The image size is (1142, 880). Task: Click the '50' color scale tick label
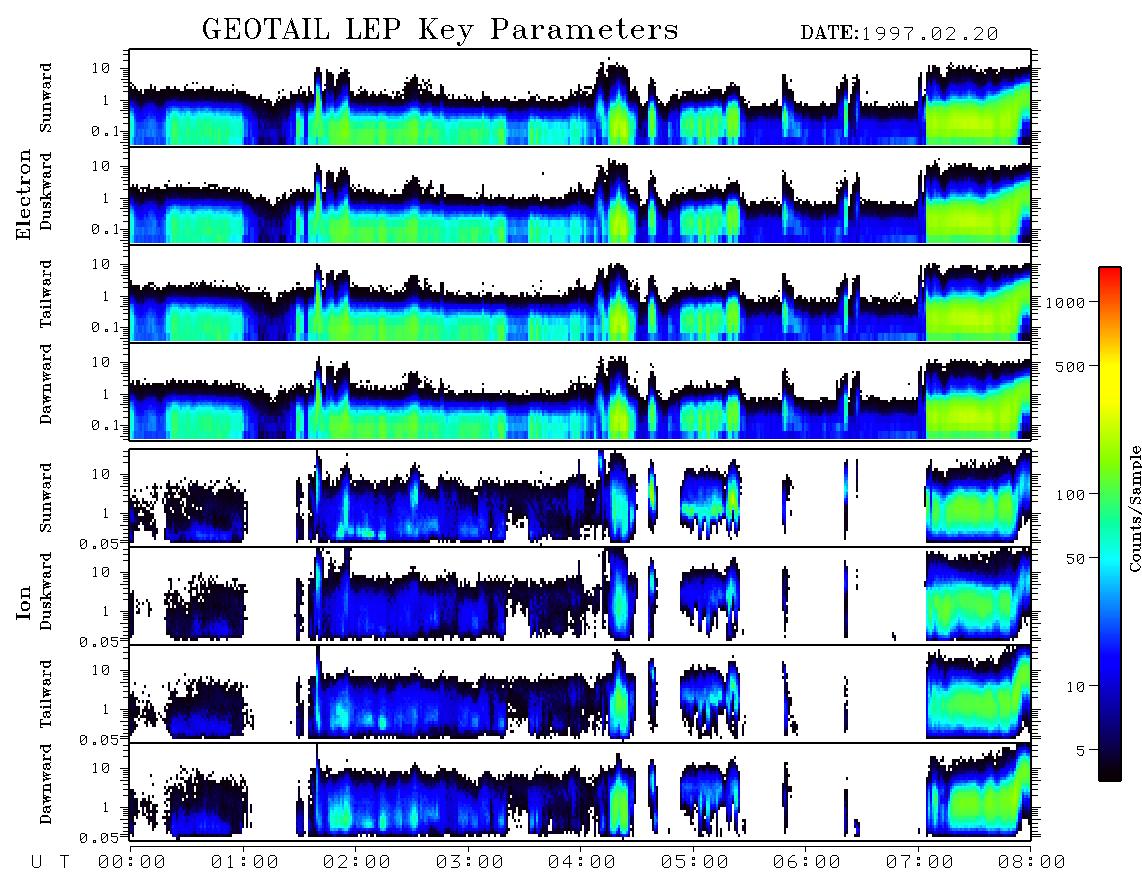pos(1075,559)
